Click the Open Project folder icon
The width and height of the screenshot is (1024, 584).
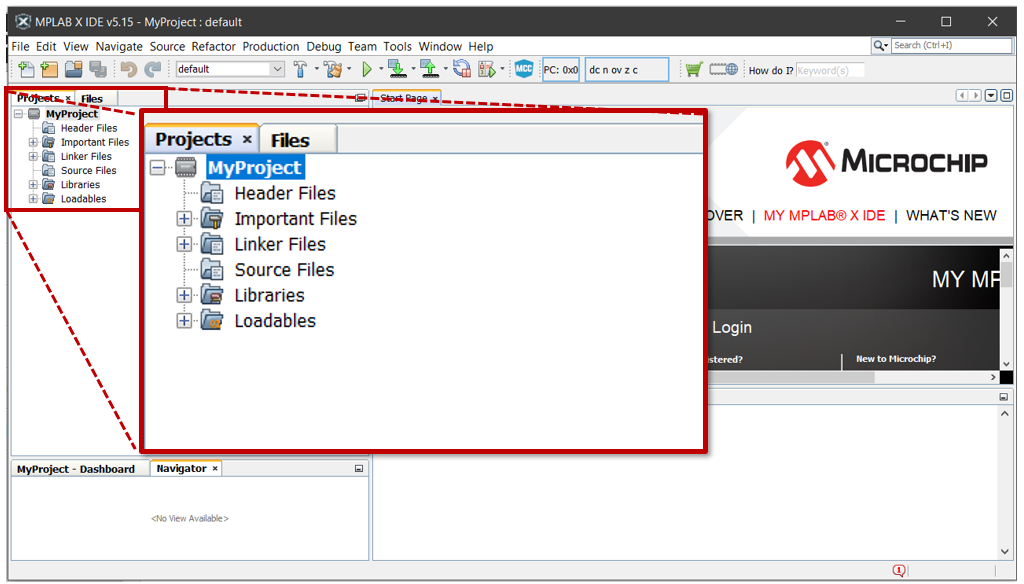pos(73,69)
